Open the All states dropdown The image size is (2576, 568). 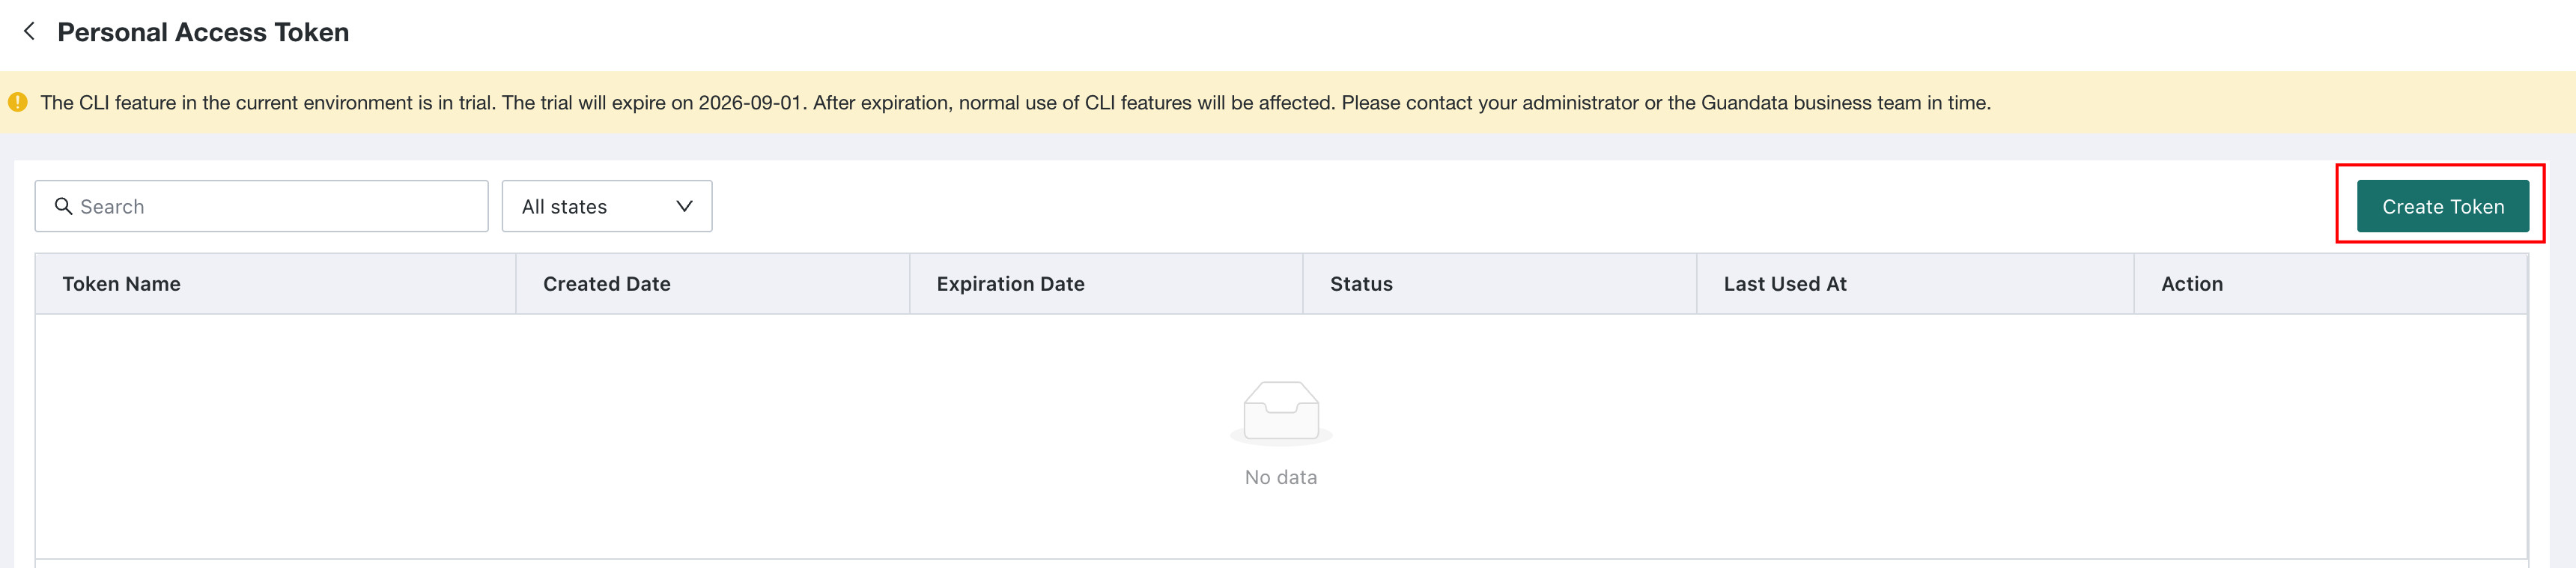[607, 206]
